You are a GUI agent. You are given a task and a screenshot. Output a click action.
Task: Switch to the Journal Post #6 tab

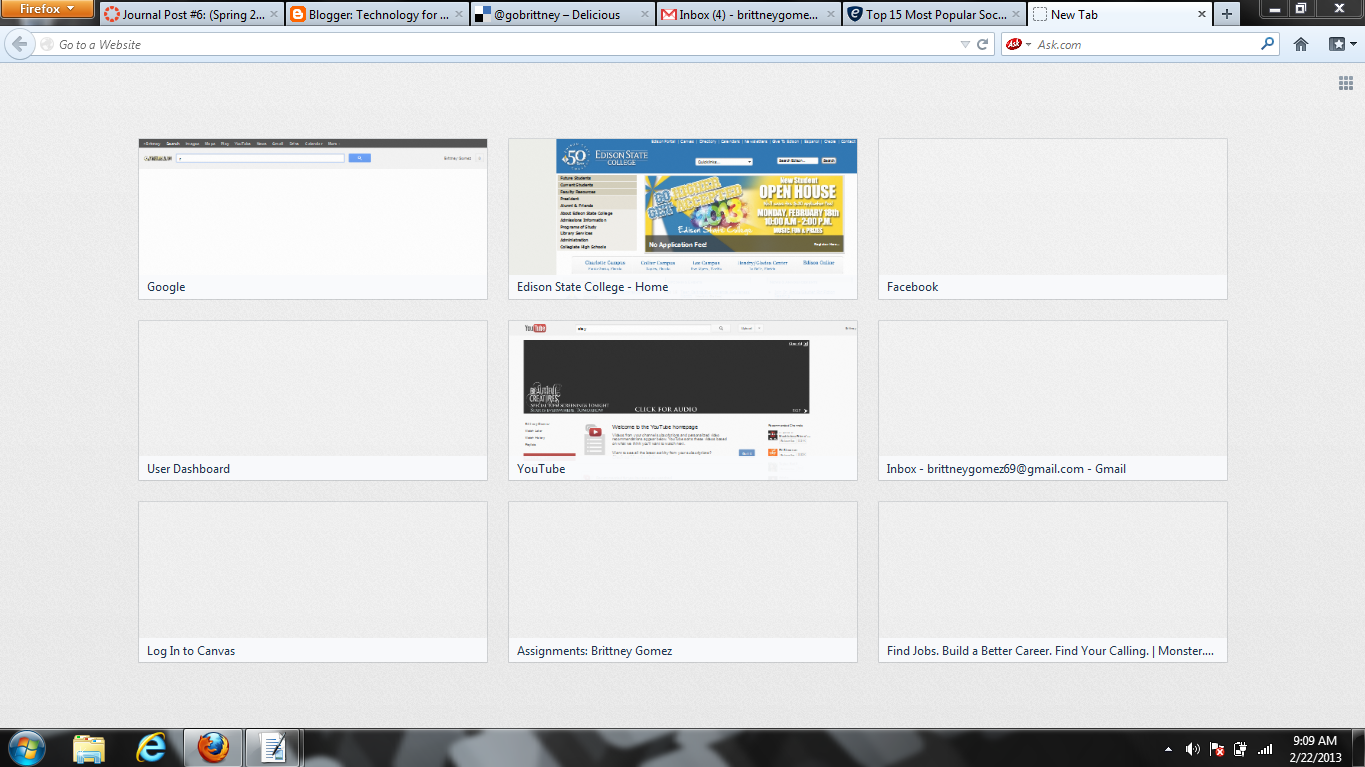point(190,15)
